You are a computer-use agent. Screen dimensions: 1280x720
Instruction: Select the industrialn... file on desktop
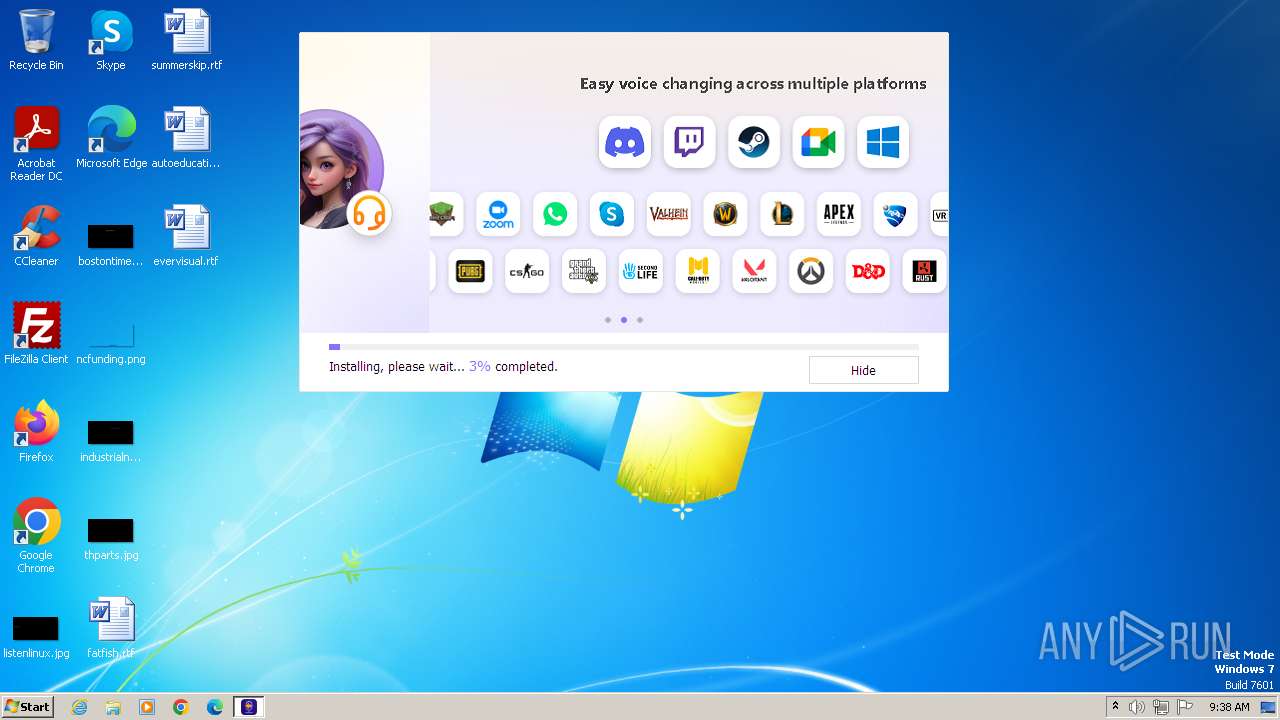(110, 441)
